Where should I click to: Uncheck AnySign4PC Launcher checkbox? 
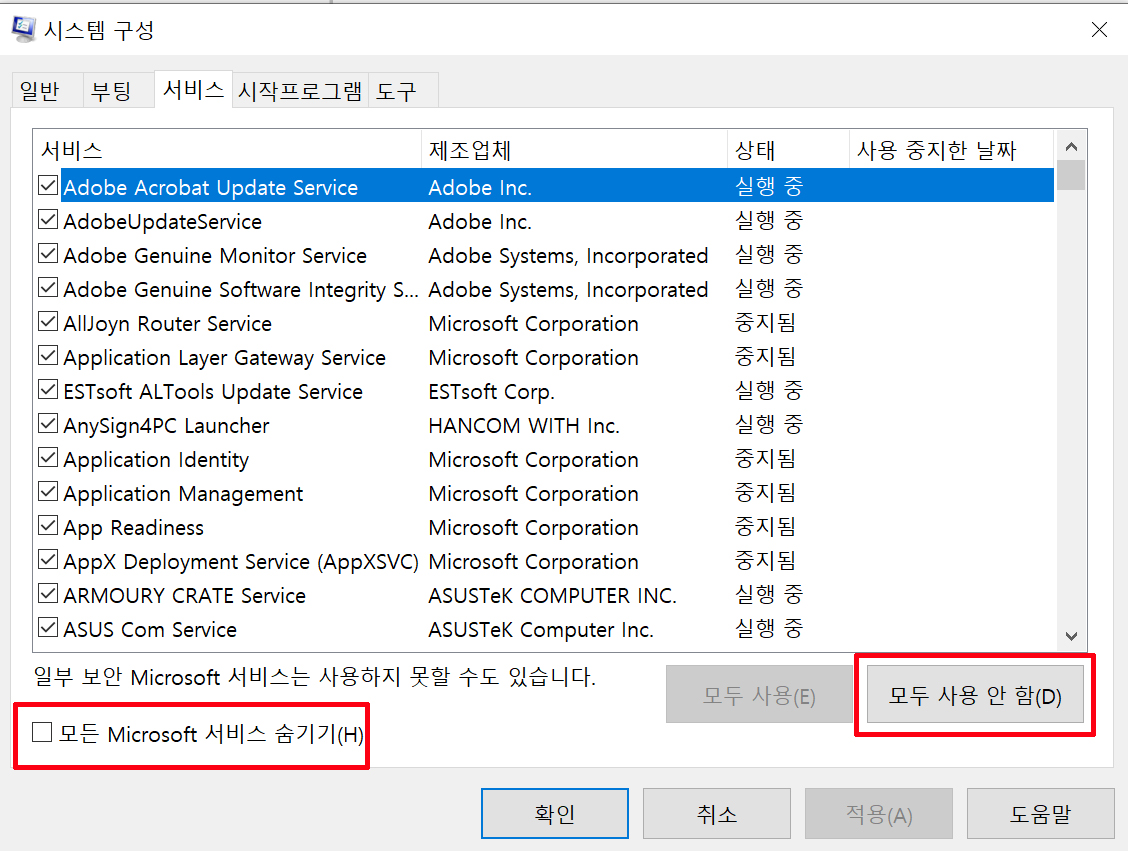pyautogui.click(x=47, y=424)
